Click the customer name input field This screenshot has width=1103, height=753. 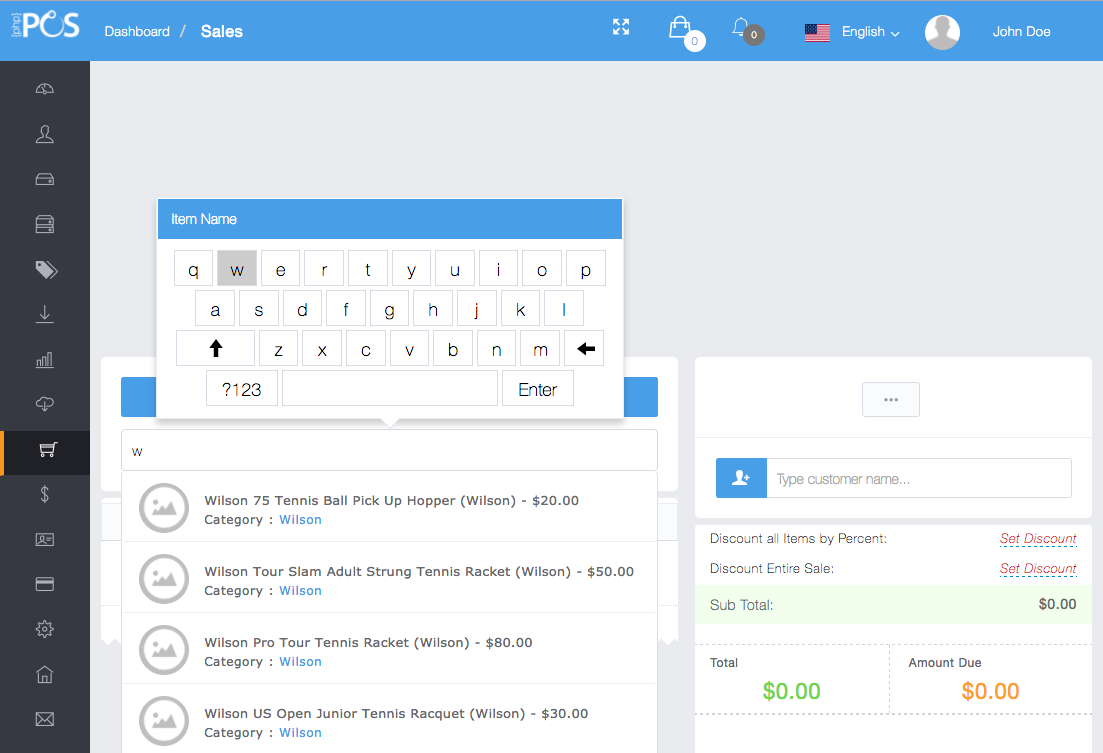(x=919, y=479)
